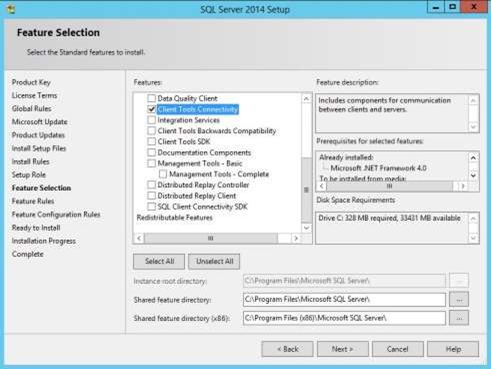This screenshot has height=369, width=491.
Task: Check the Client Tools SDK checkbox
Action: tap(152, 142)
